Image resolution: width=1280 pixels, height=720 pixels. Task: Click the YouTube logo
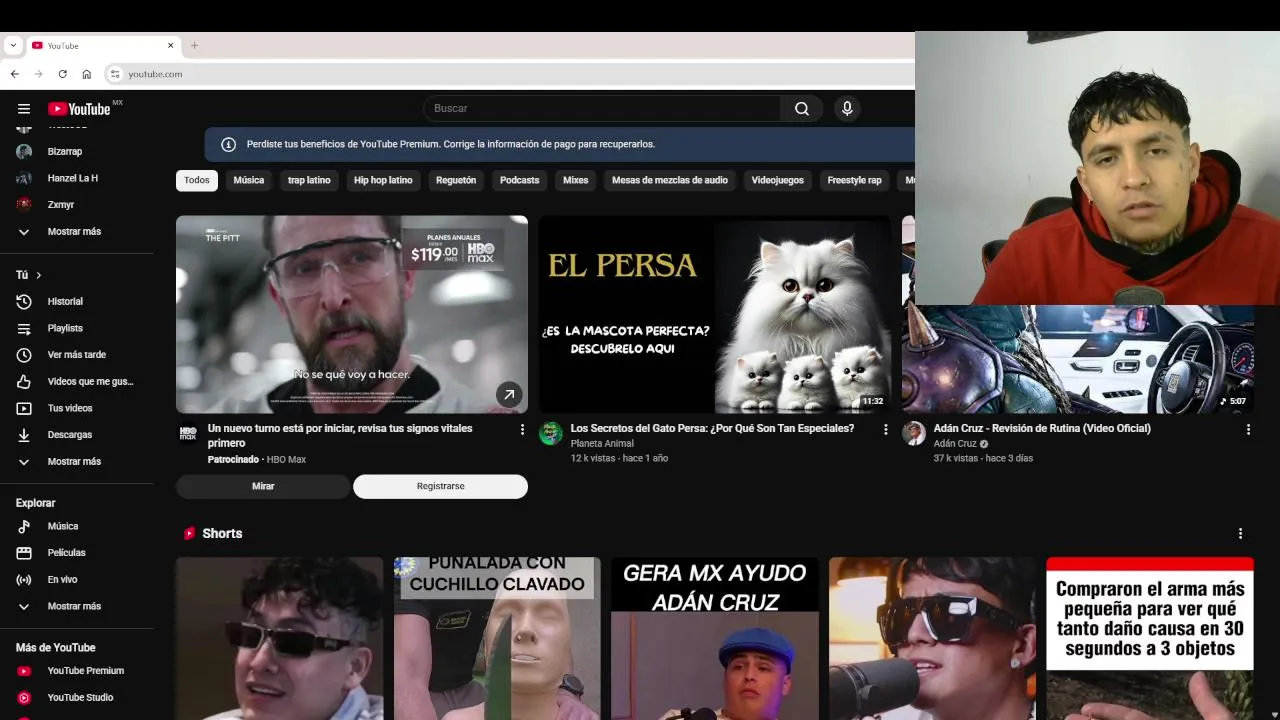79,109
